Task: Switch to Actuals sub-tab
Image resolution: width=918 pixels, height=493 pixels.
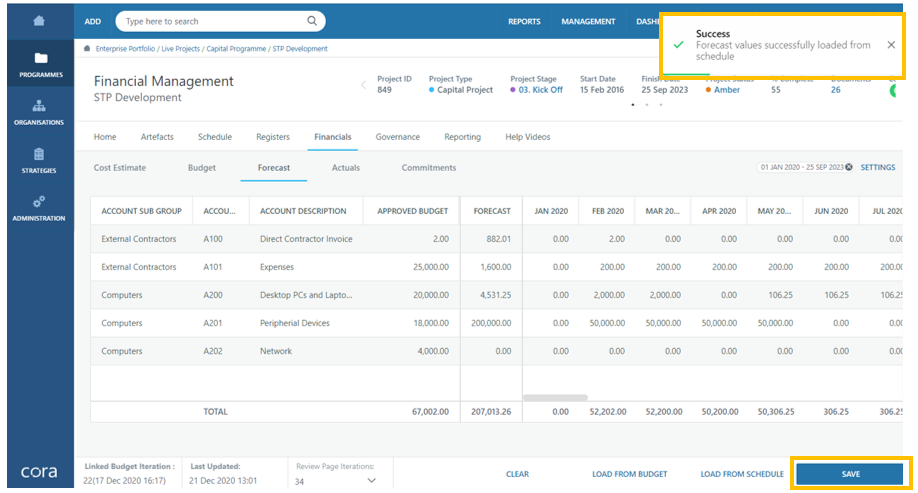Action: coord(346,167)
